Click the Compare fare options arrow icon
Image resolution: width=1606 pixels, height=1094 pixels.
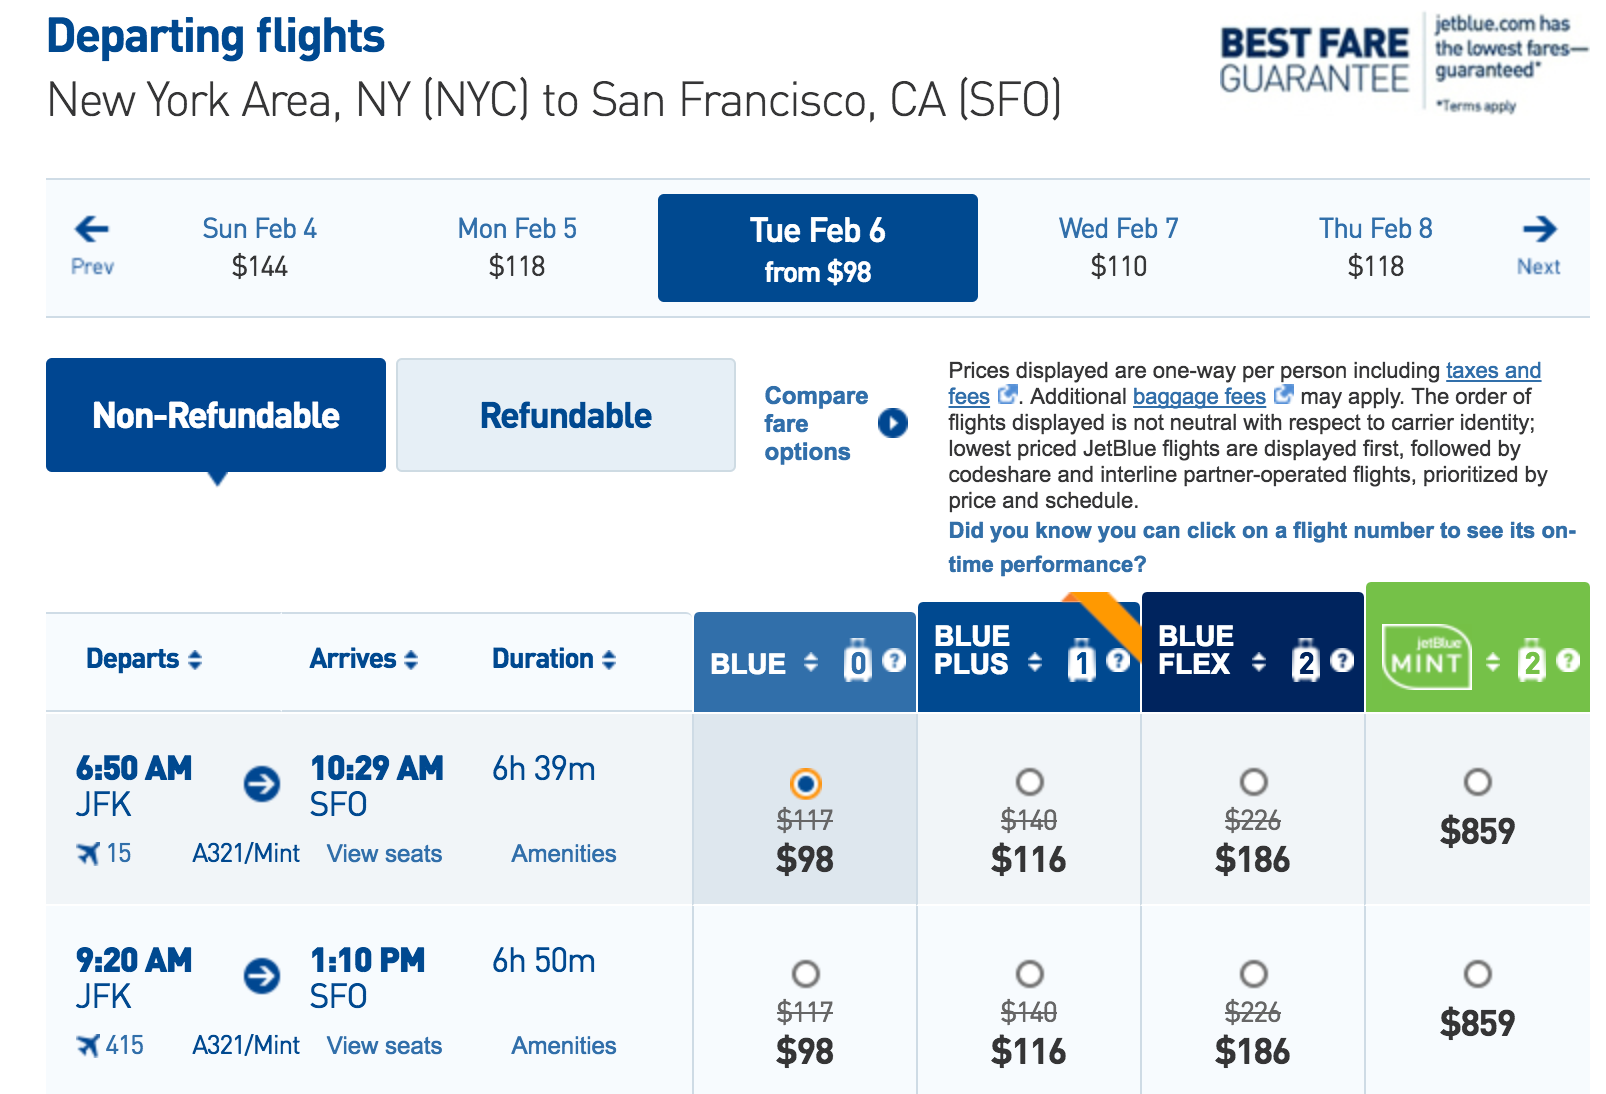click(x=892, y=423)
